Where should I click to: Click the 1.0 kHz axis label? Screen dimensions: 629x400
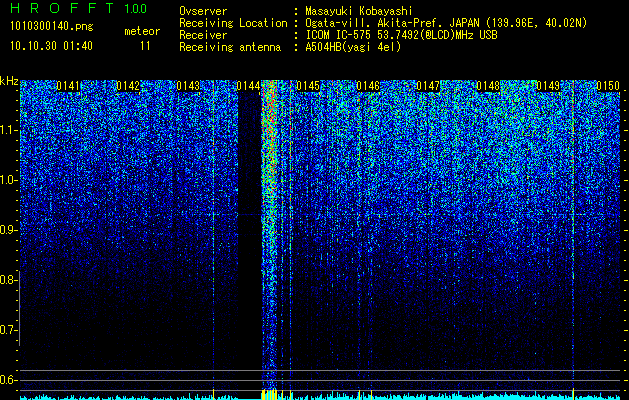click(x=7, y=181)
